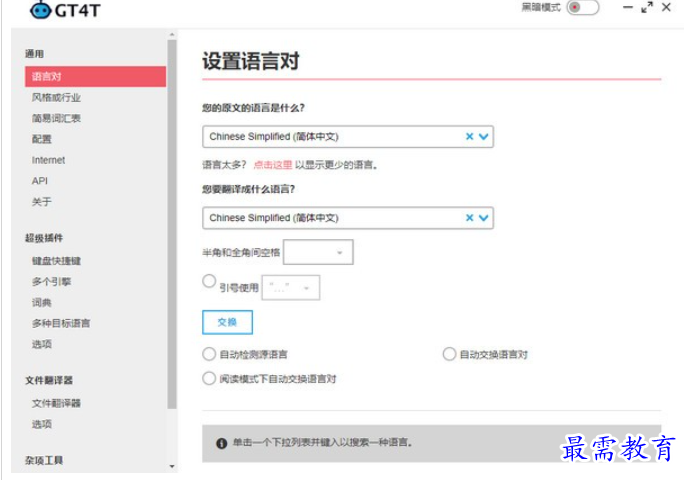Enable the 引号使用 radio option

[209, 281]
